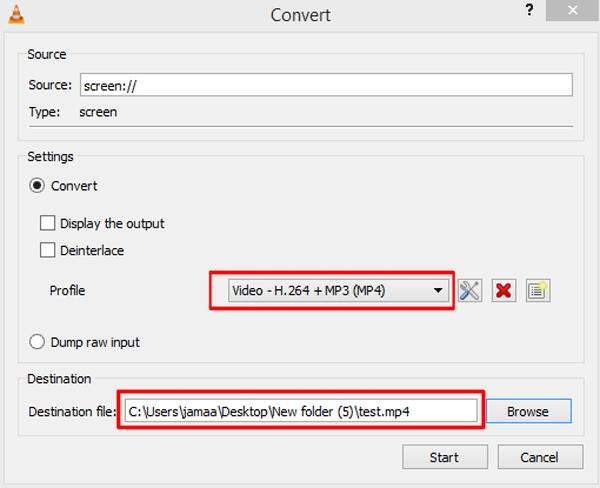Click the 'Destination' group title
The width and height of the screenshot is (600, 488).
(x=59, y=379)
